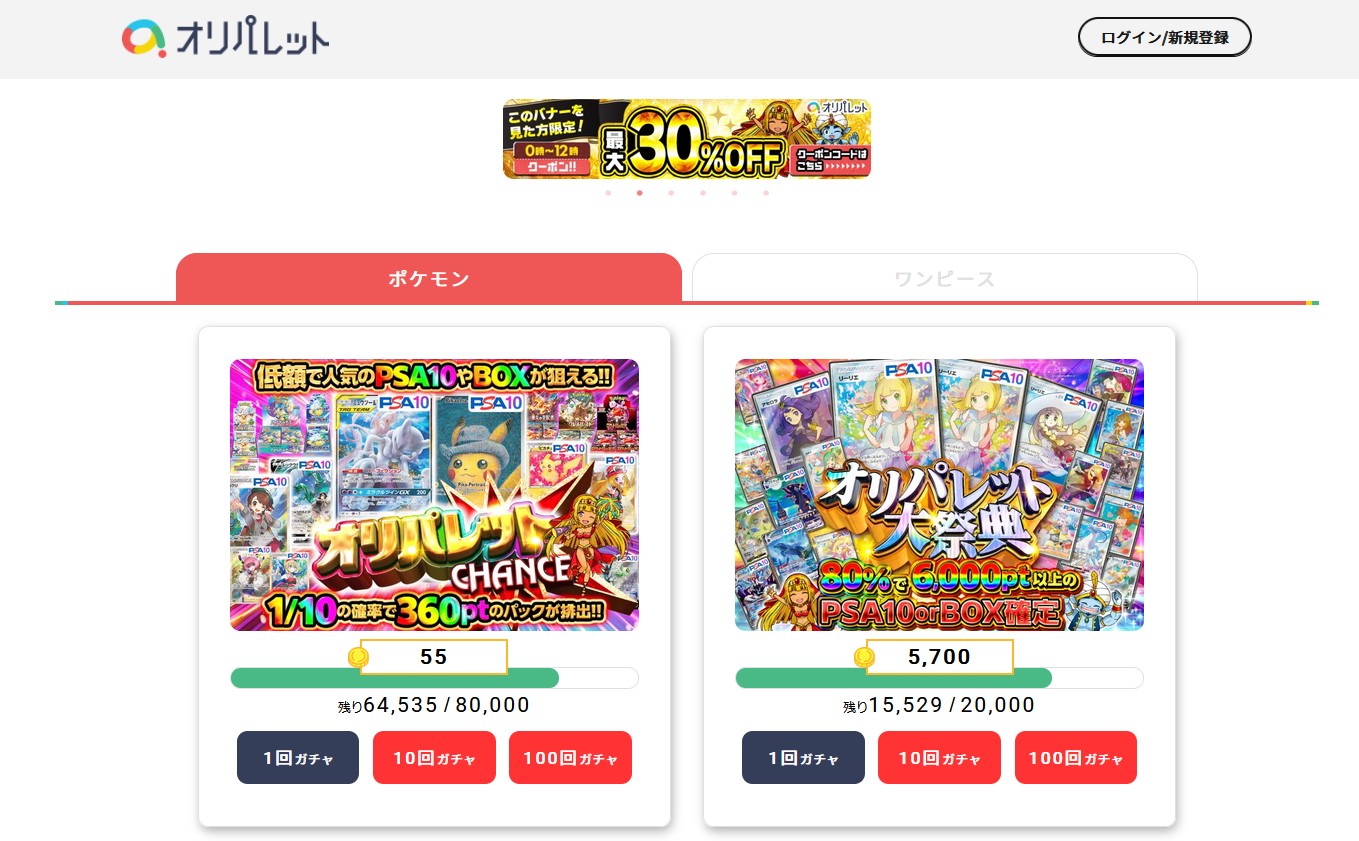
Task: Select the third carousel dot indicator
Action: click(x=671, y=193)
